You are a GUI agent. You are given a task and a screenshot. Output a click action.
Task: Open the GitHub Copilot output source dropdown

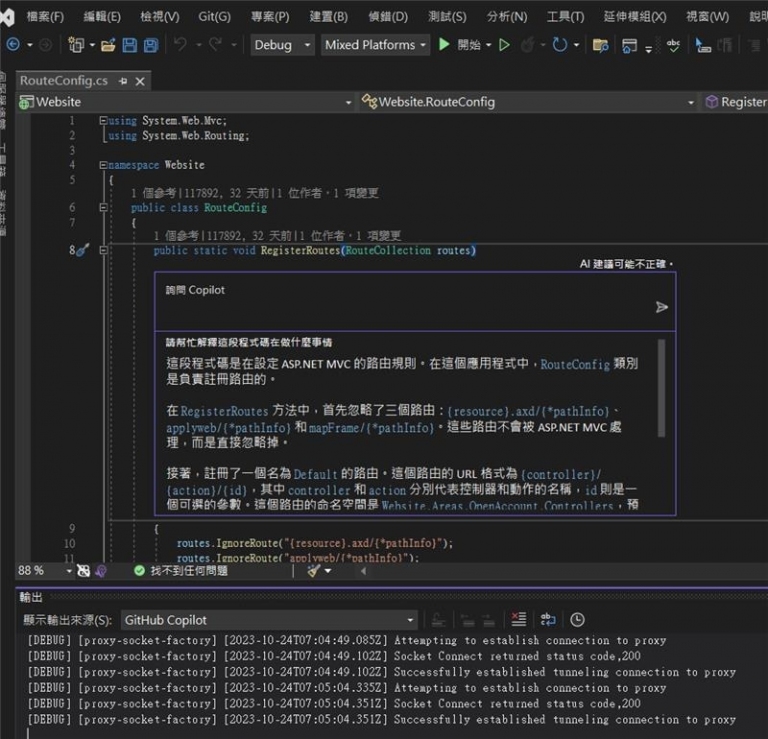269,620
